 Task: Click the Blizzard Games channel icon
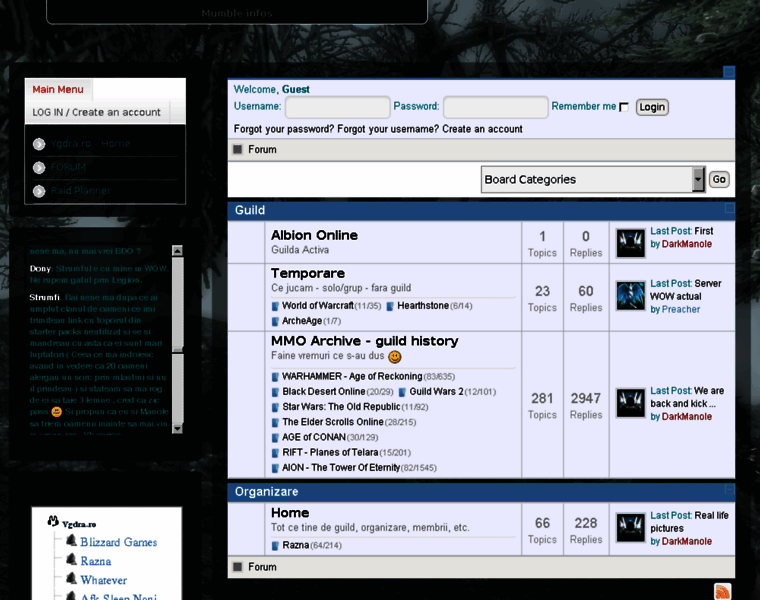pyautogui.click(x=71, y=540)
